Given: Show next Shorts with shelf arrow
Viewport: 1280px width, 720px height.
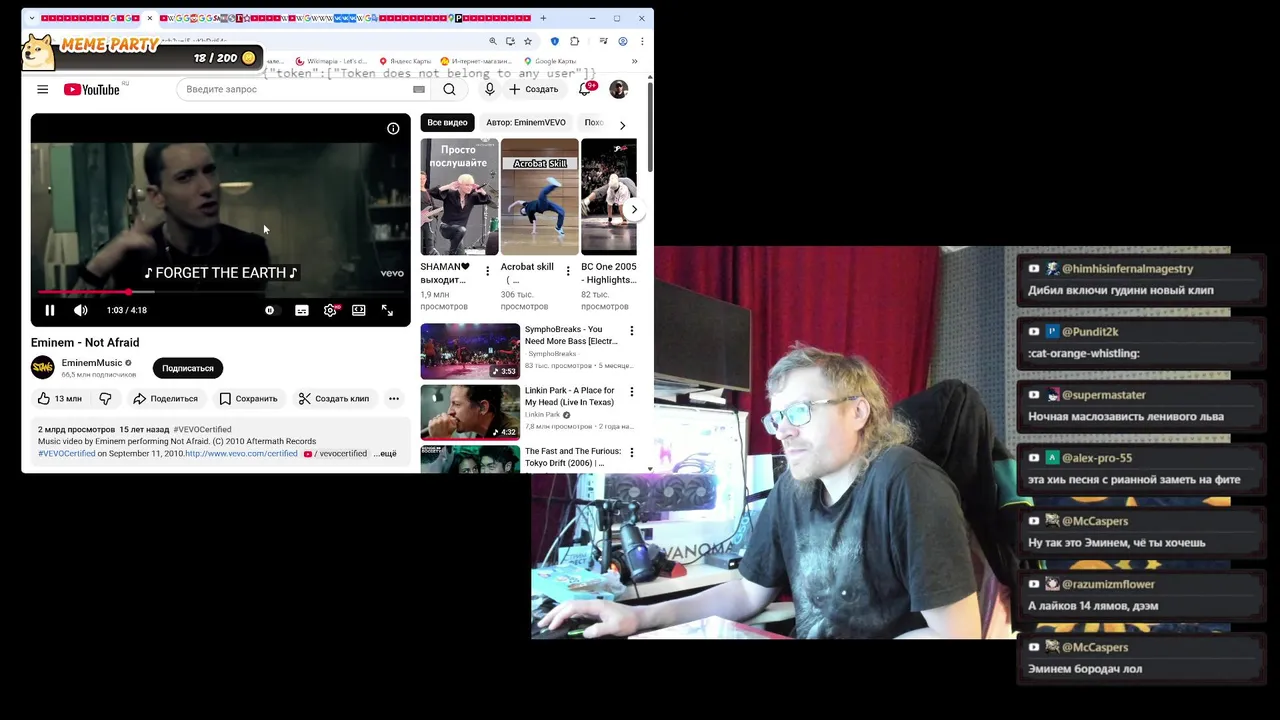Looking at the screenshot, I should 634,210.
